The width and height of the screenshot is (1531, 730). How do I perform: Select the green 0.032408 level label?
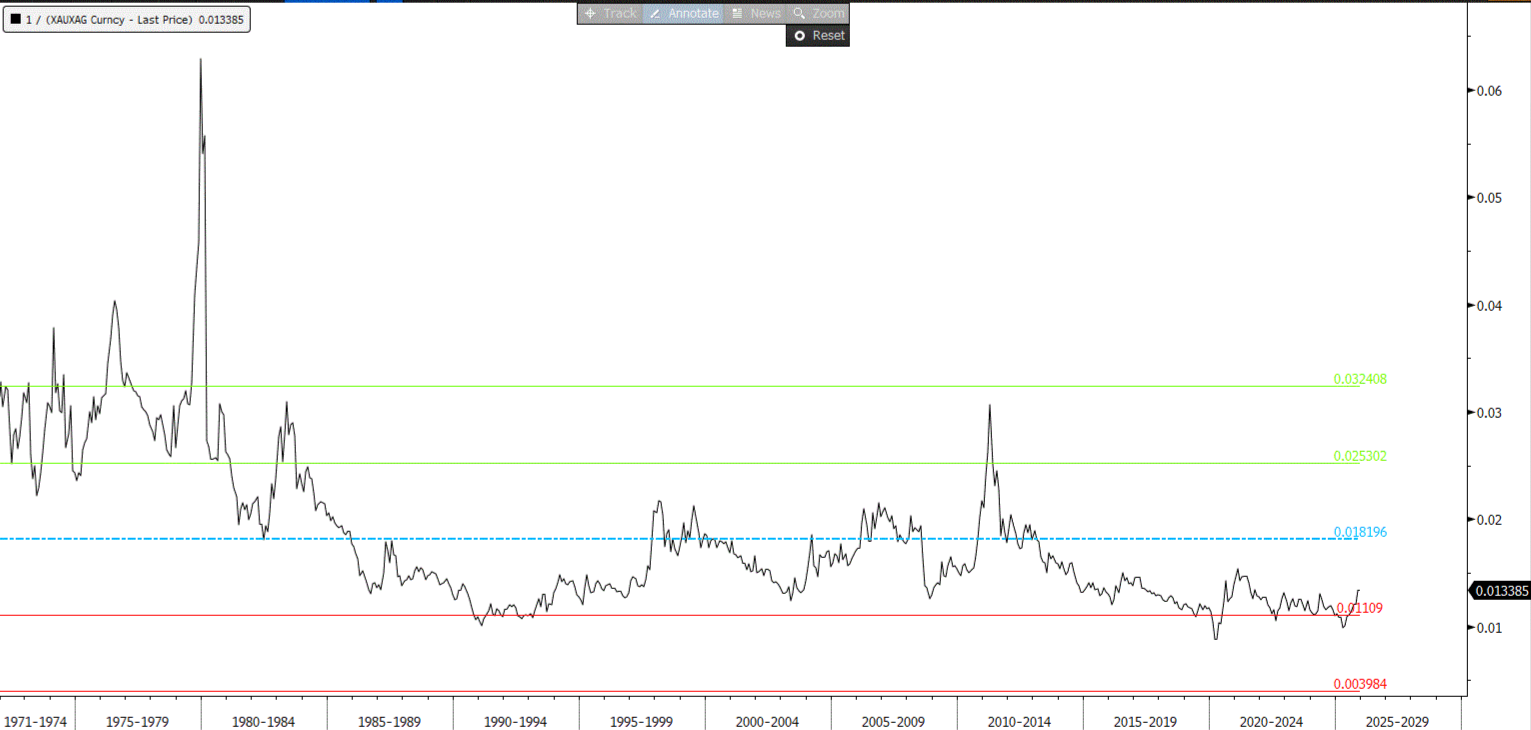(1360, 380)
